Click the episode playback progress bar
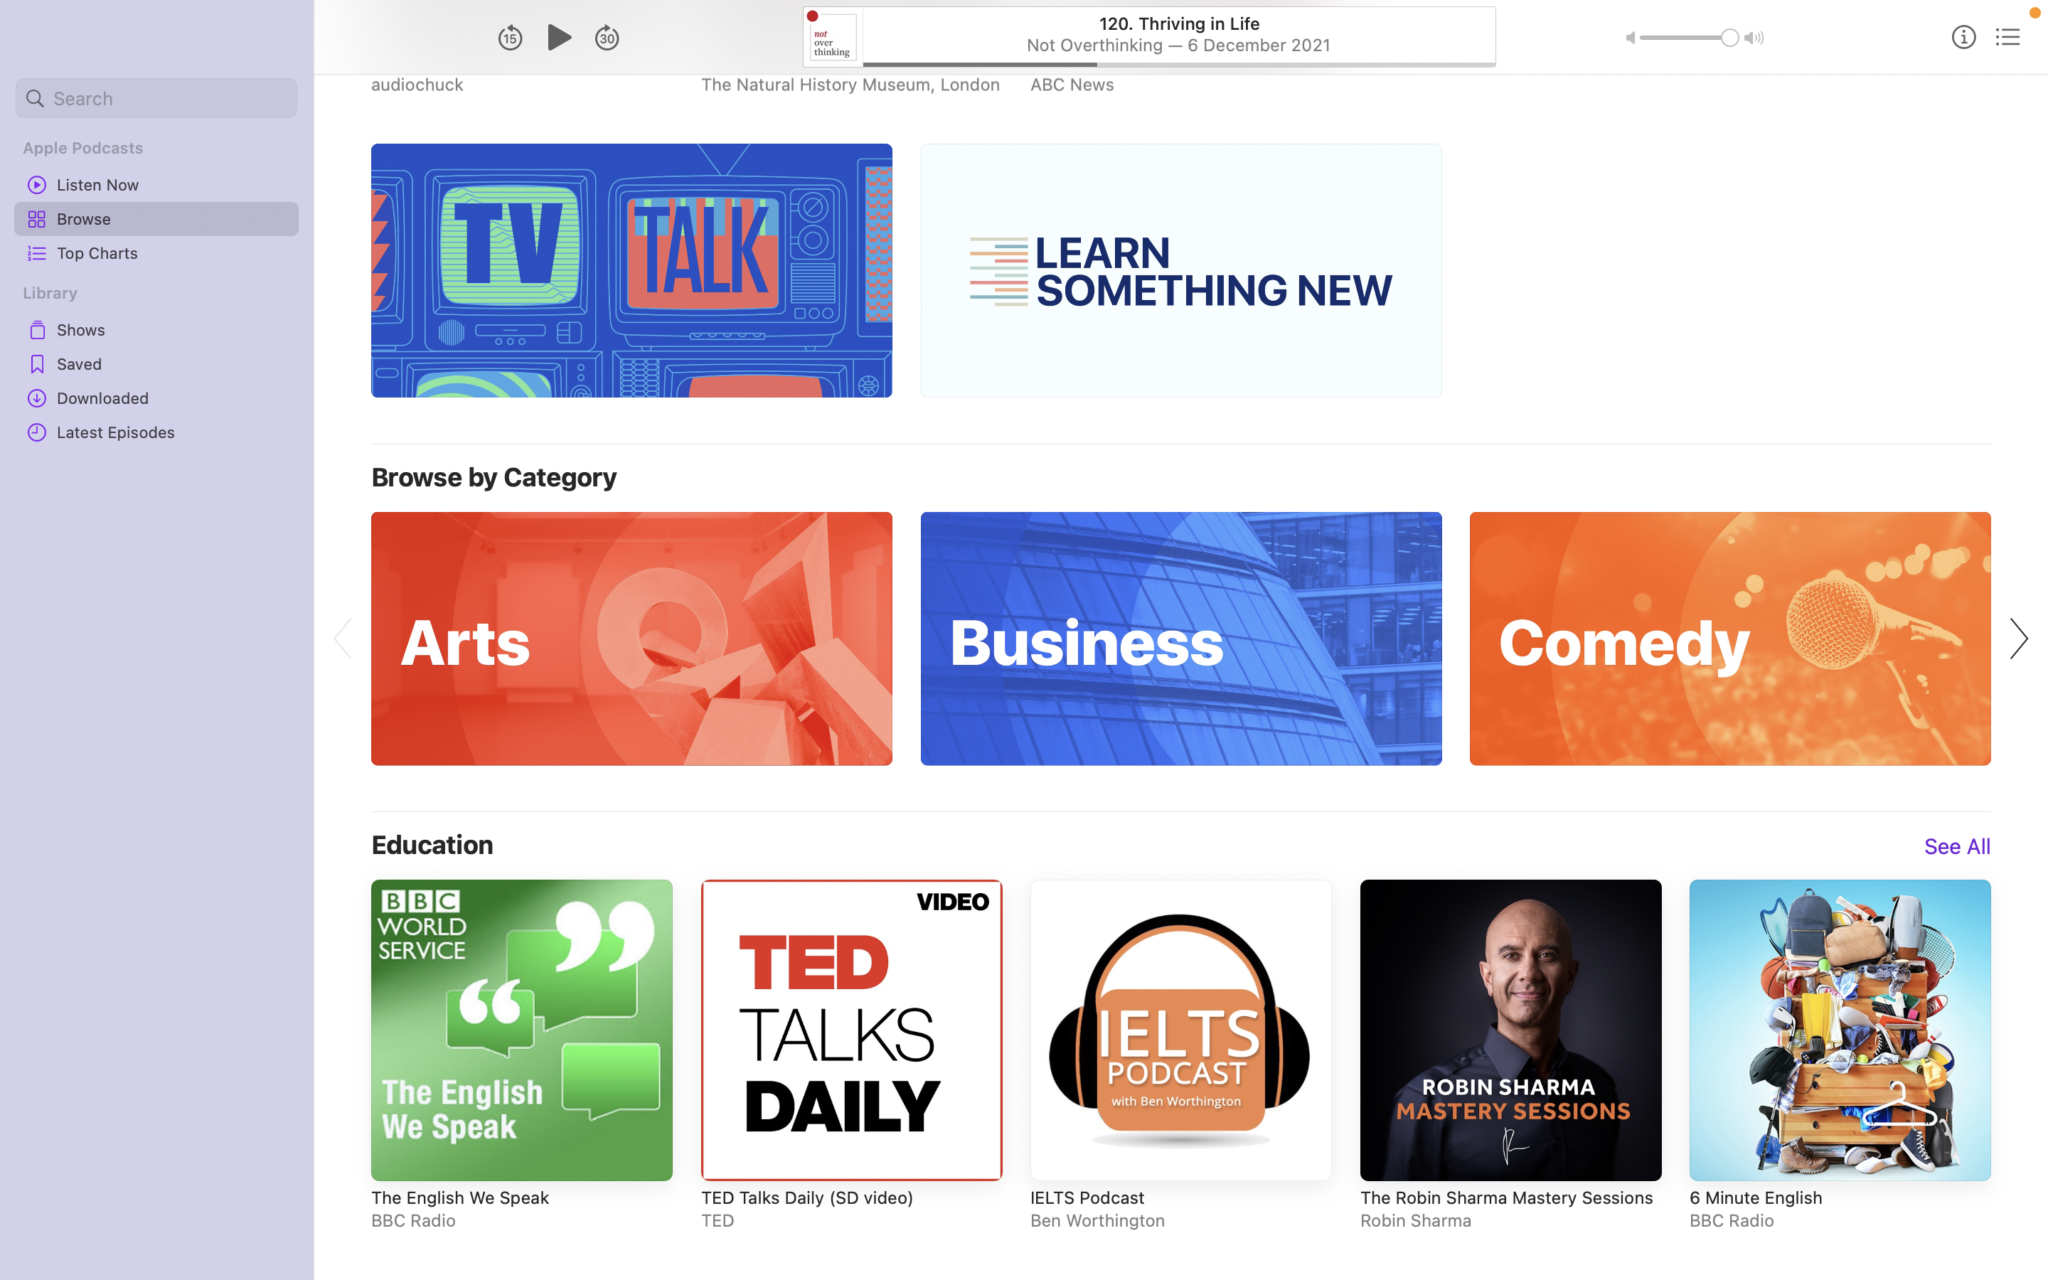The width and height of the screenshot is (2048, 1280). coord(1179,64)
